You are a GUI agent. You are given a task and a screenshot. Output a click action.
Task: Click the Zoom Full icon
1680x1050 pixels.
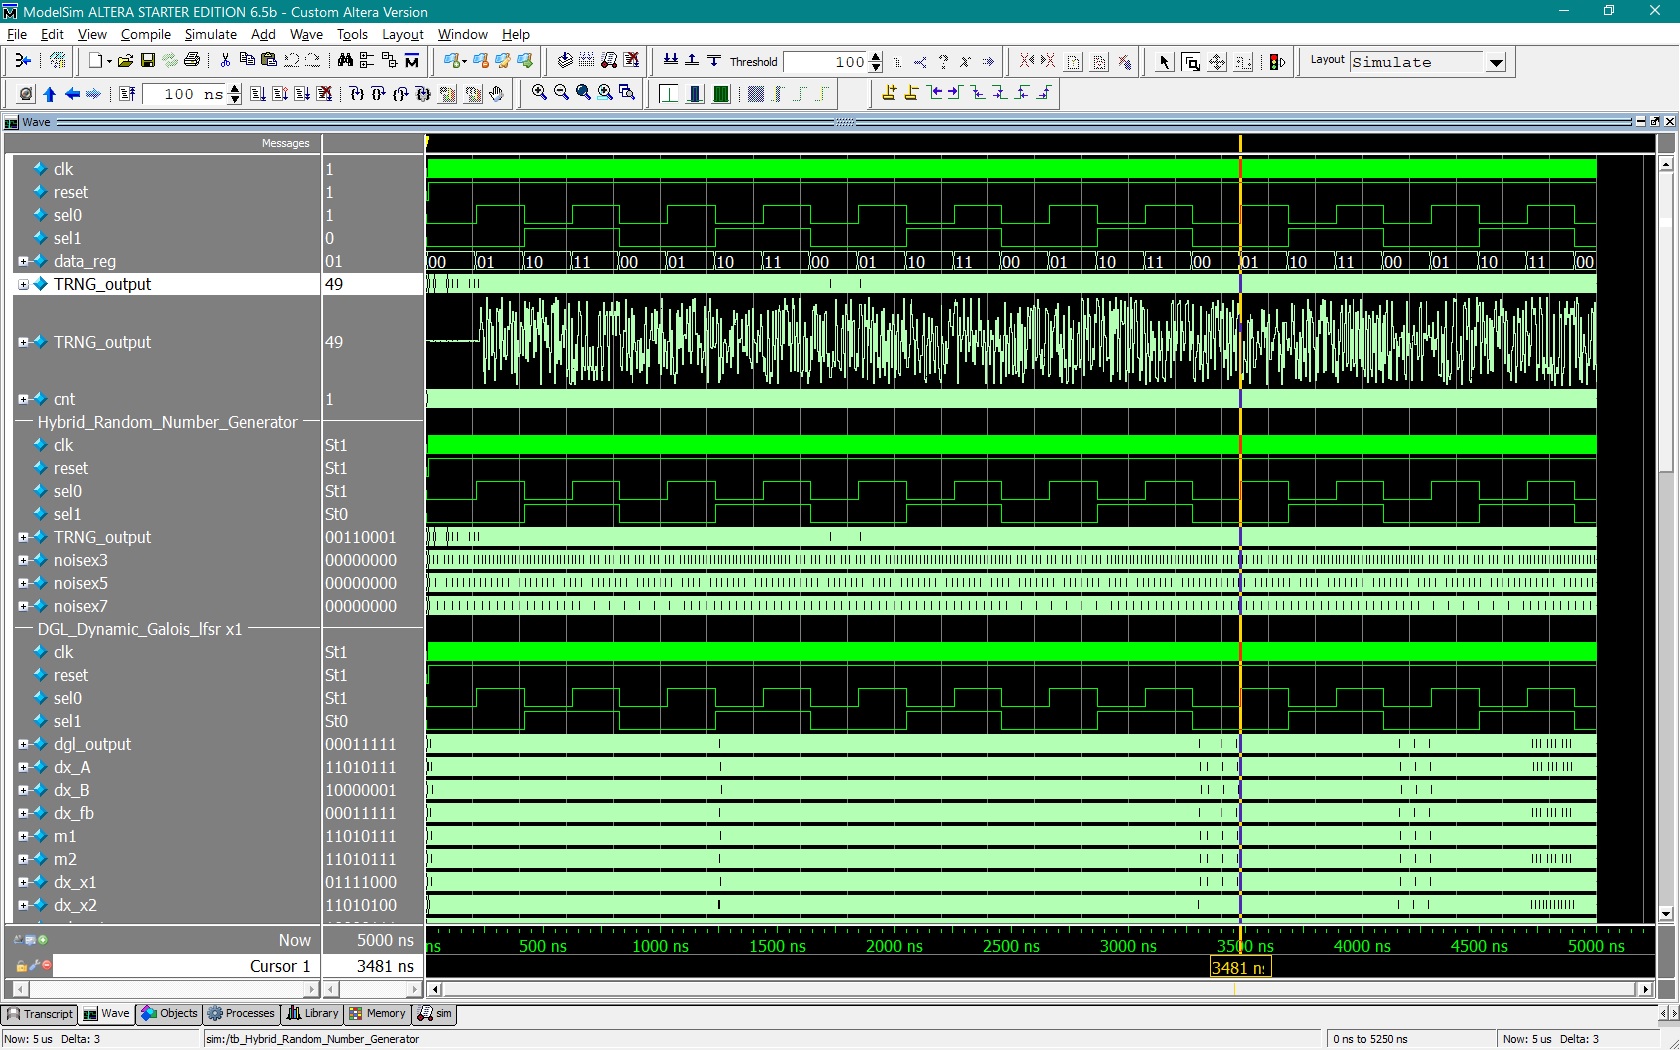tap(584, 93)
